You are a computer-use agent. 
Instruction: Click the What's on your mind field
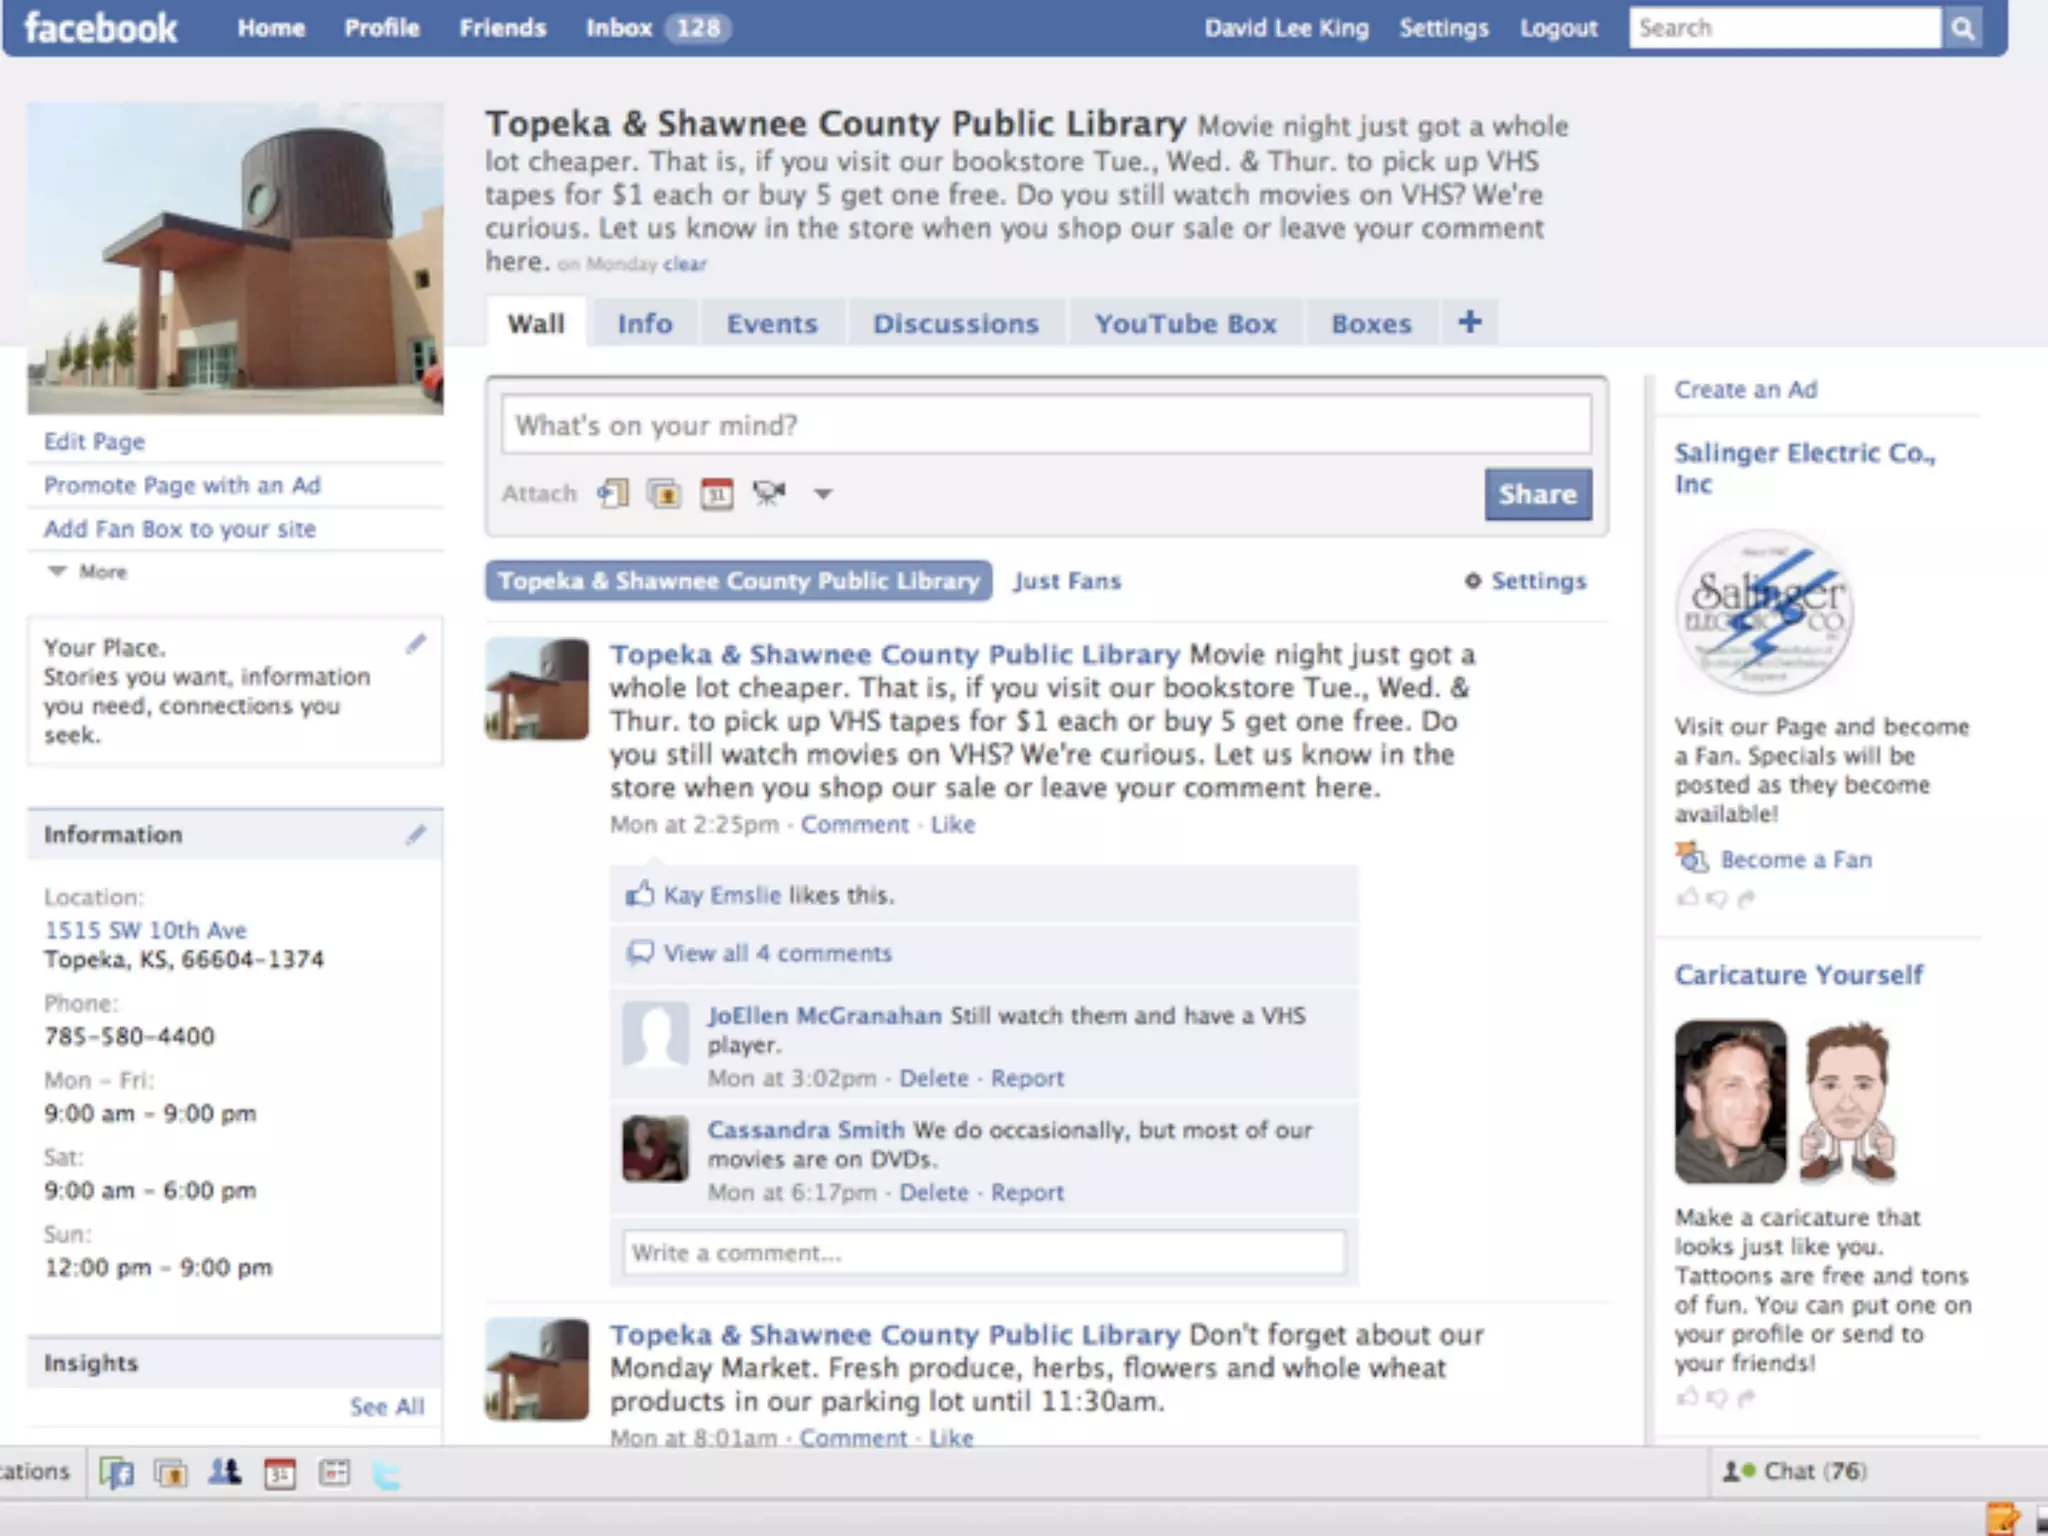point(1045,425)
